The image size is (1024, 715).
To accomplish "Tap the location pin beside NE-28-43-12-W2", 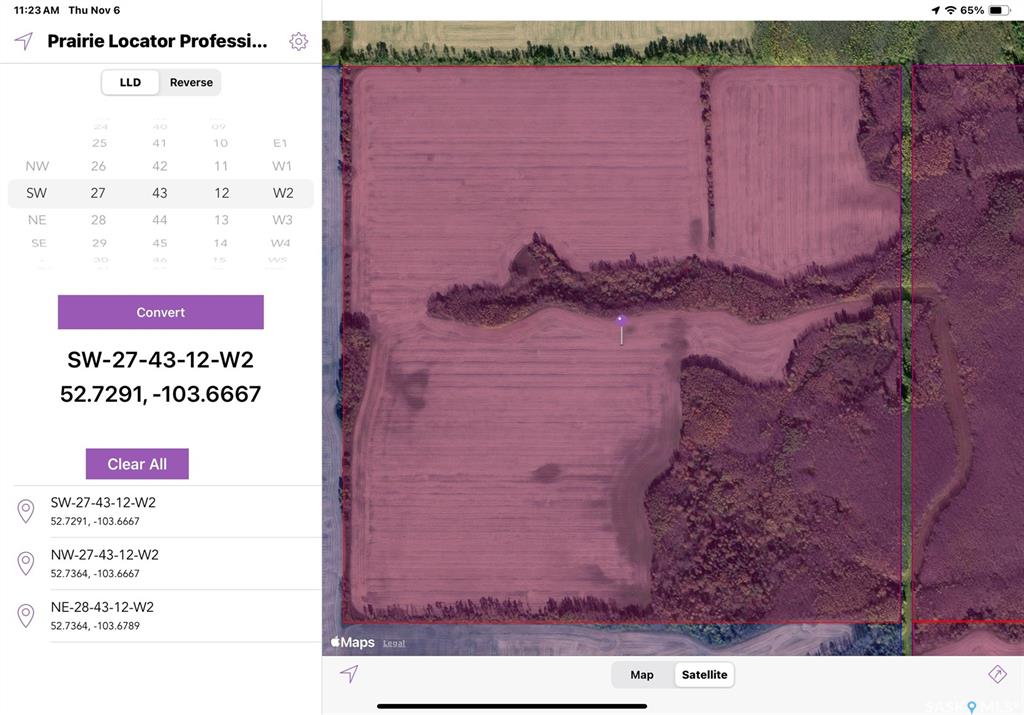I will click(x=26, y=614).
